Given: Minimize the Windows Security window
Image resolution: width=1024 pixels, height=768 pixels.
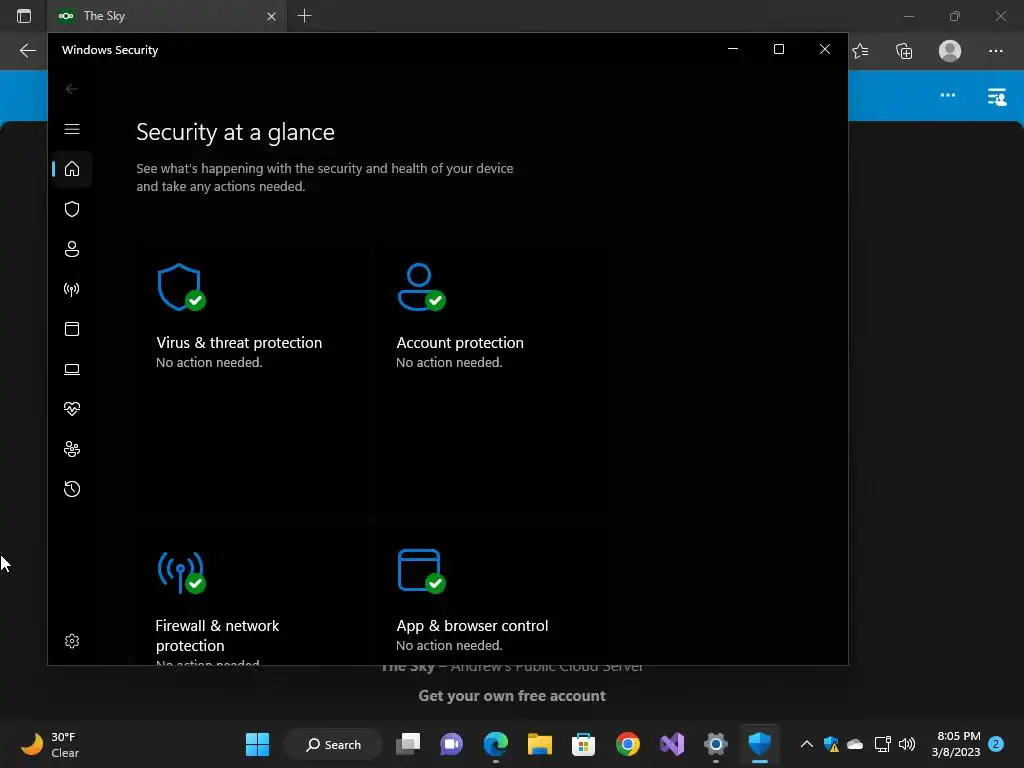Looking at the screenshot, I should pyautogui.click(x=733, y=49).
